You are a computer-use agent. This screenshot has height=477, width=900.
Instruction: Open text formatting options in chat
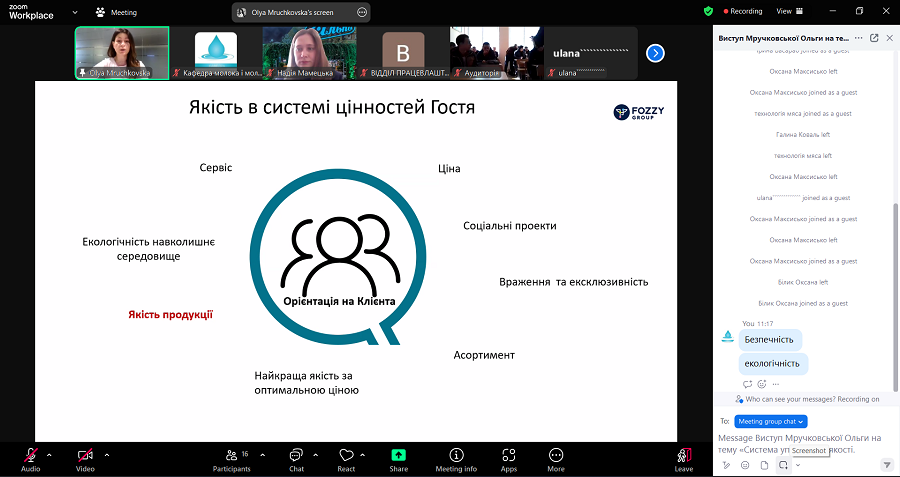click(x=726, y=465)
